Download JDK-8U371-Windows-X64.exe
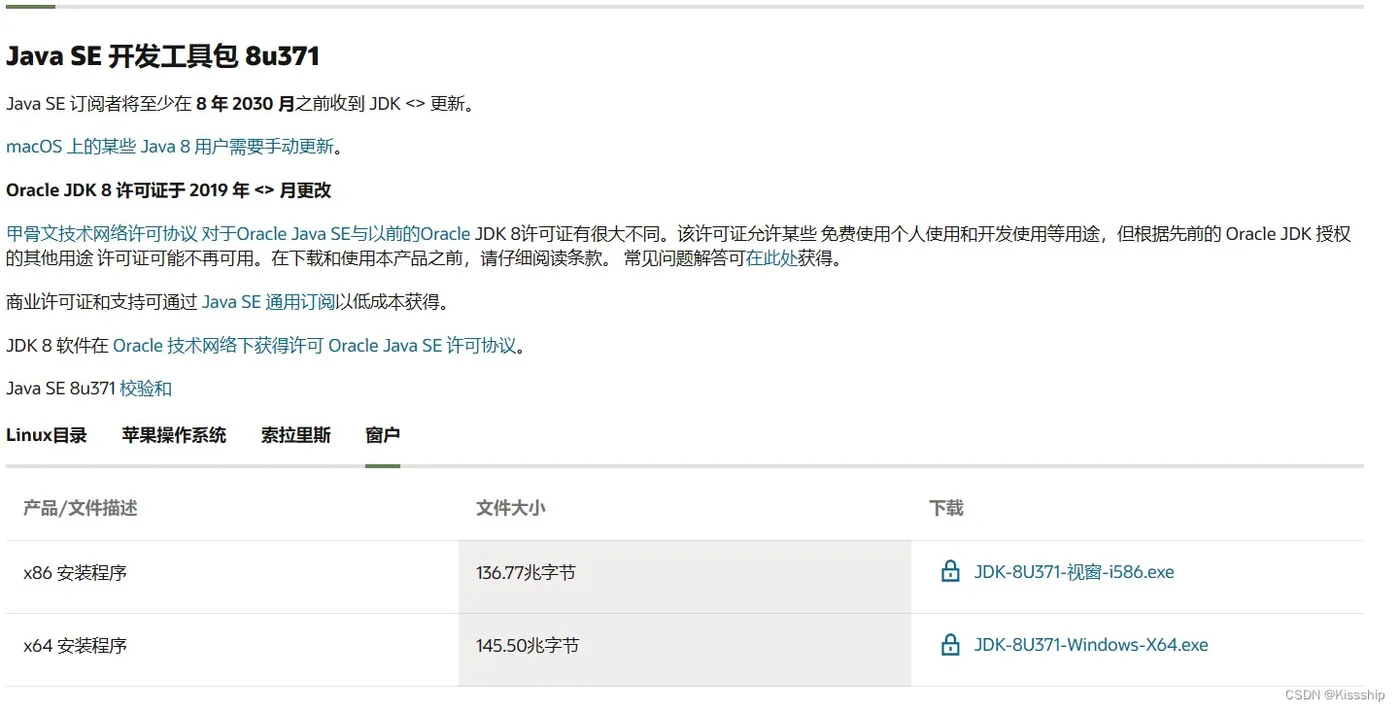1400x711 pixels. [x=1091, y=646]
